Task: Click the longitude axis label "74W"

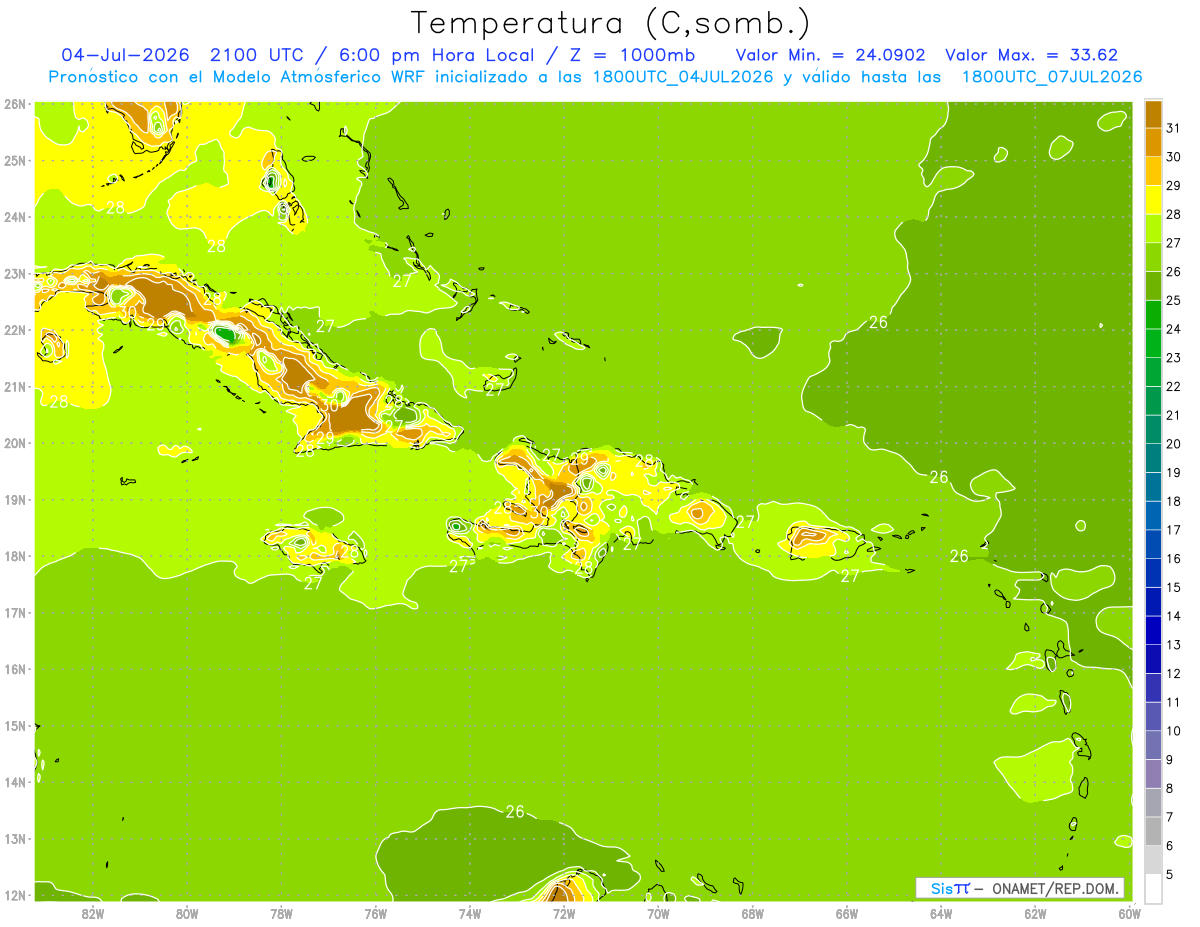Action: [470, 913]
